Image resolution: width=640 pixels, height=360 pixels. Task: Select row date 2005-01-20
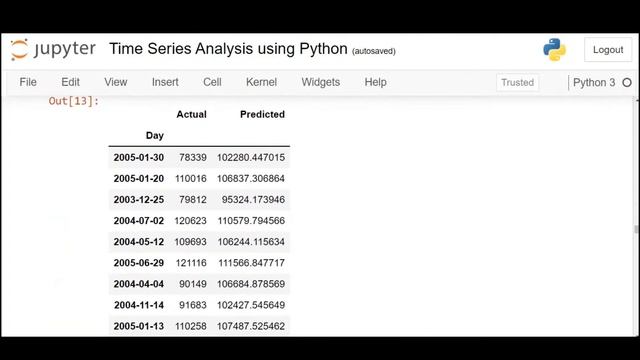click(x=139, y=178)
